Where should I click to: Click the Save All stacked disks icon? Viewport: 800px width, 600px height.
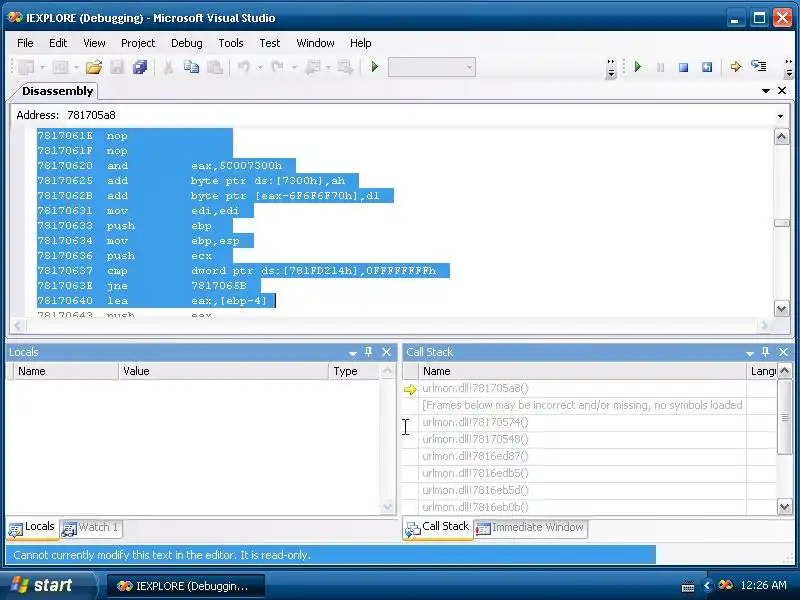pos(140,67)
